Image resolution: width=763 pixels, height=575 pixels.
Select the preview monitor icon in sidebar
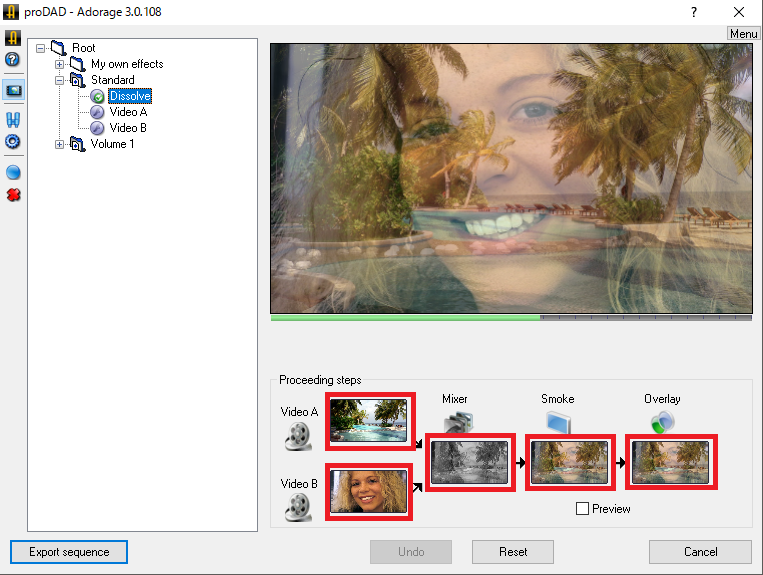pyautogui.click(x=13, y=90)
